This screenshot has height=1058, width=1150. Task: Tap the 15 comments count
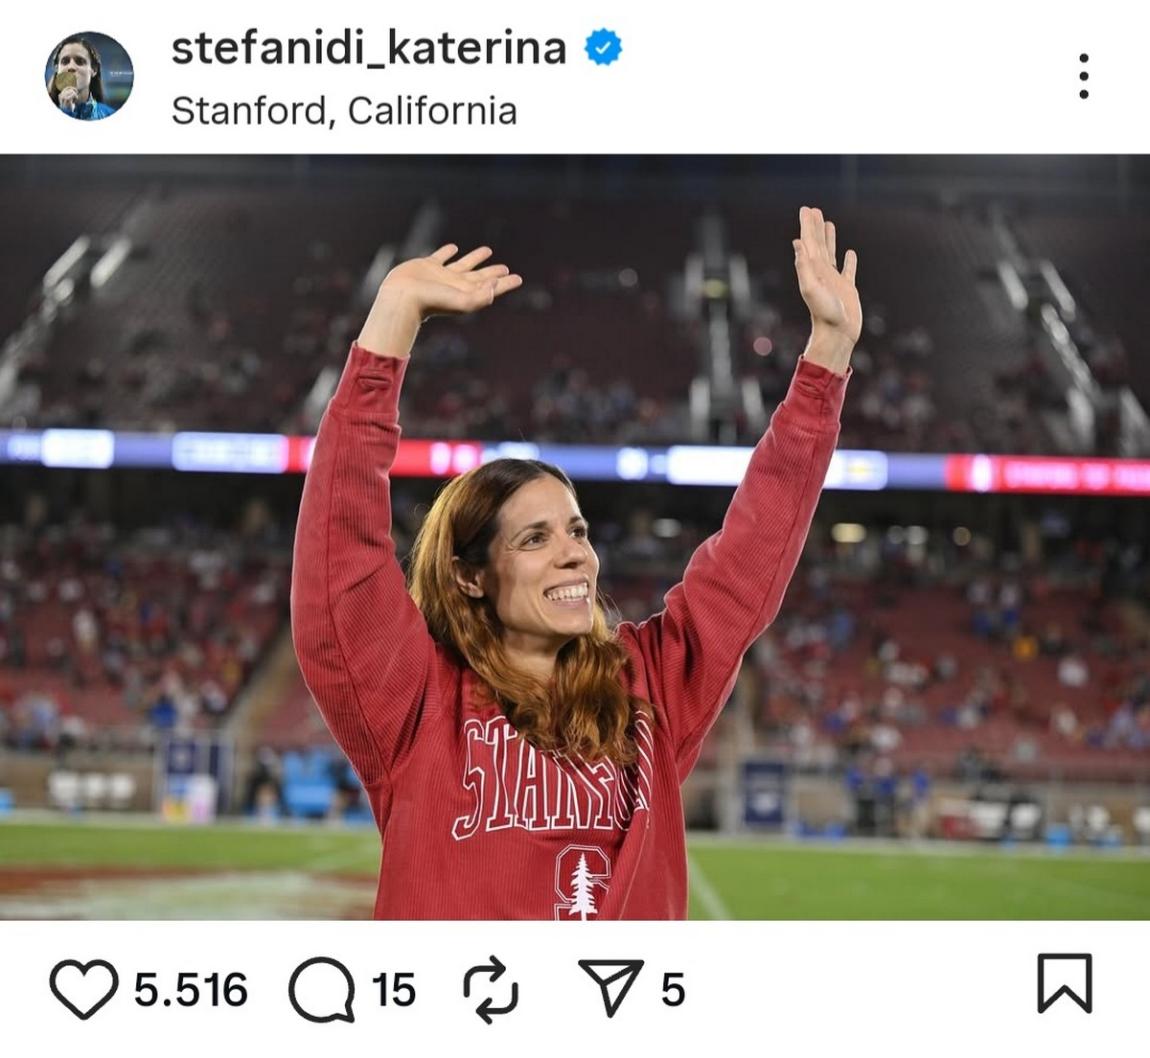coord(393,990)
